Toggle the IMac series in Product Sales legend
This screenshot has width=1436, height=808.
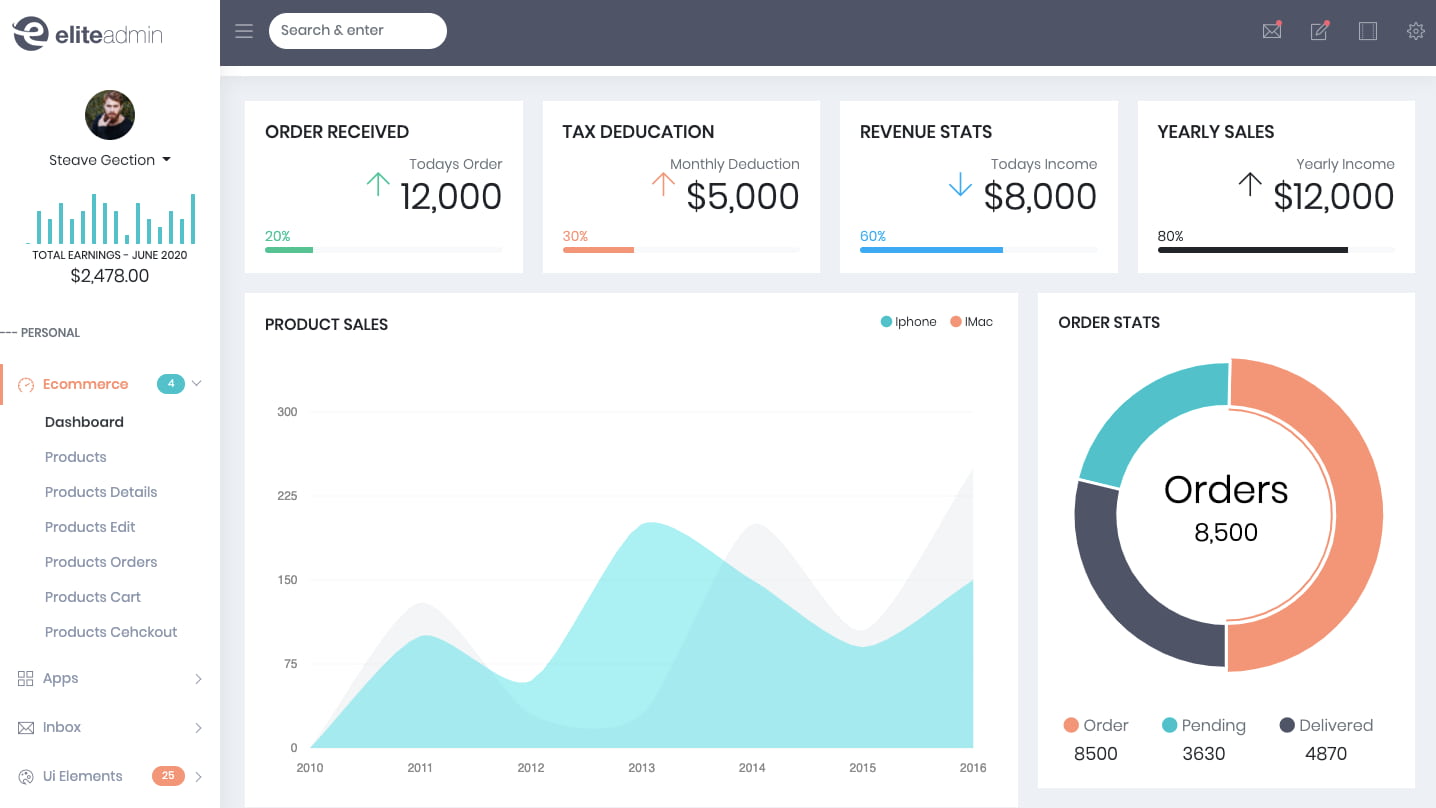[969, 321]
